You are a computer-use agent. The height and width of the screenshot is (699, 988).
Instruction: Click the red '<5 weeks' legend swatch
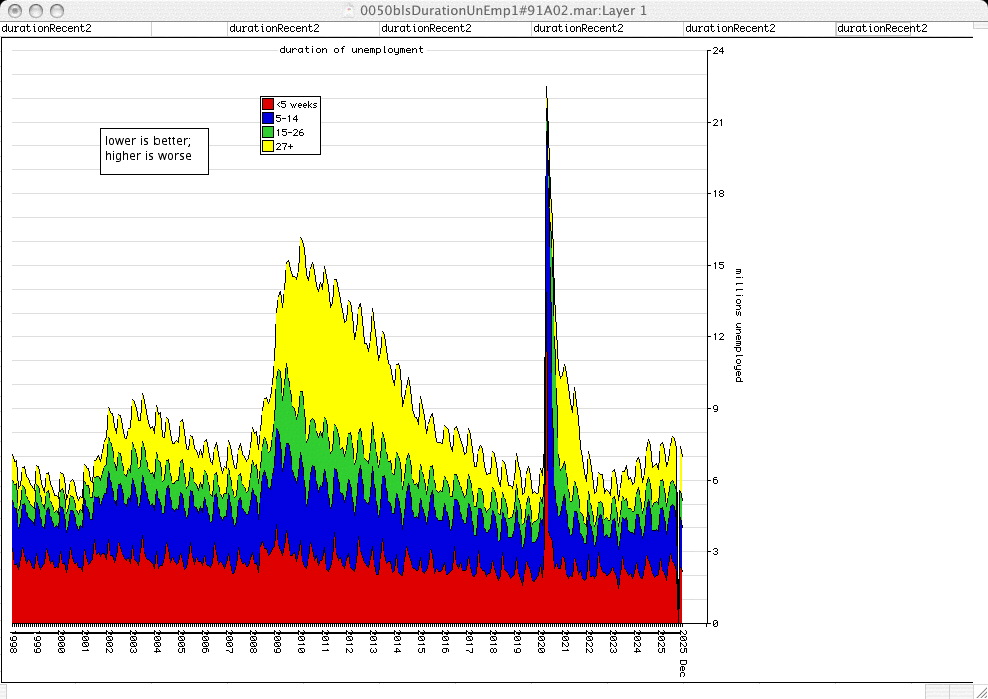click(267, 104)
